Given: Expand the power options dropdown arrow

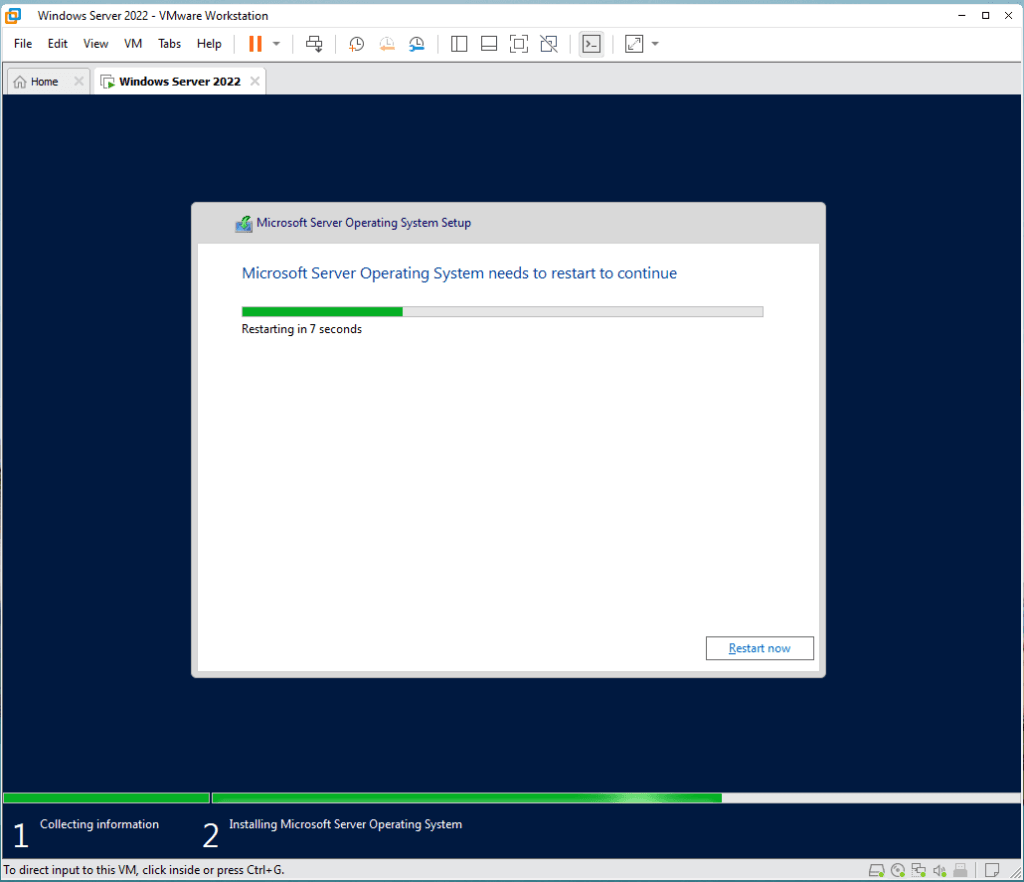Looking at the screenshot, I should coord(277,44).
